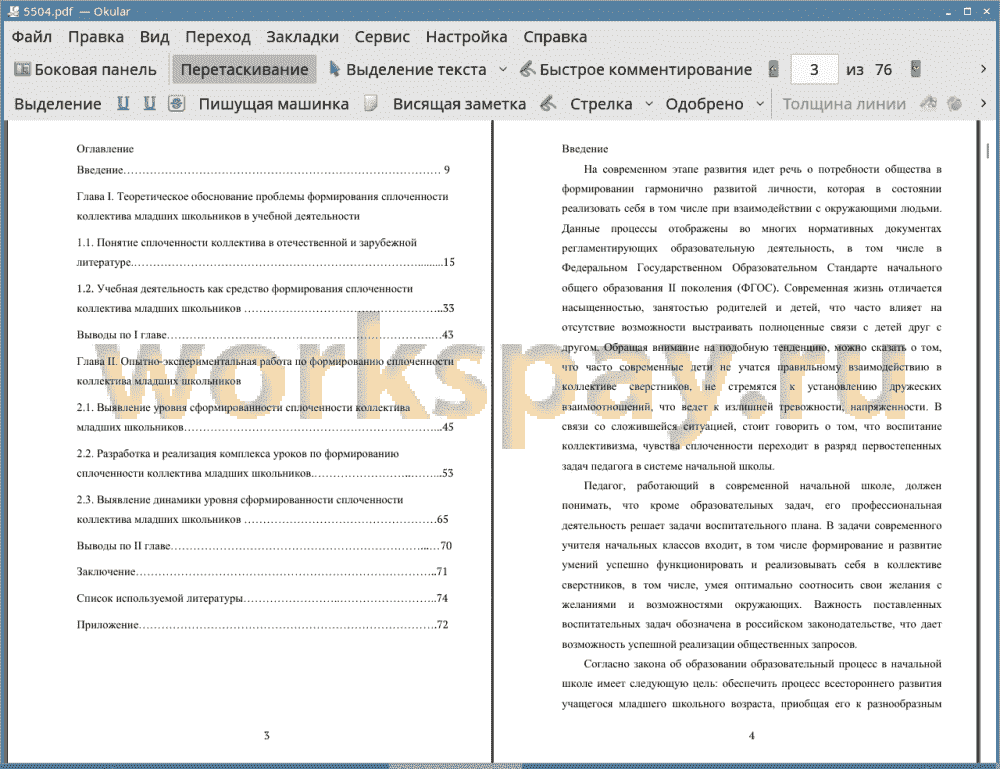Go to next page with the arrow icon
Image resolution: width=1000 pixels, height=769 pixels.
(x=916, y=69)
